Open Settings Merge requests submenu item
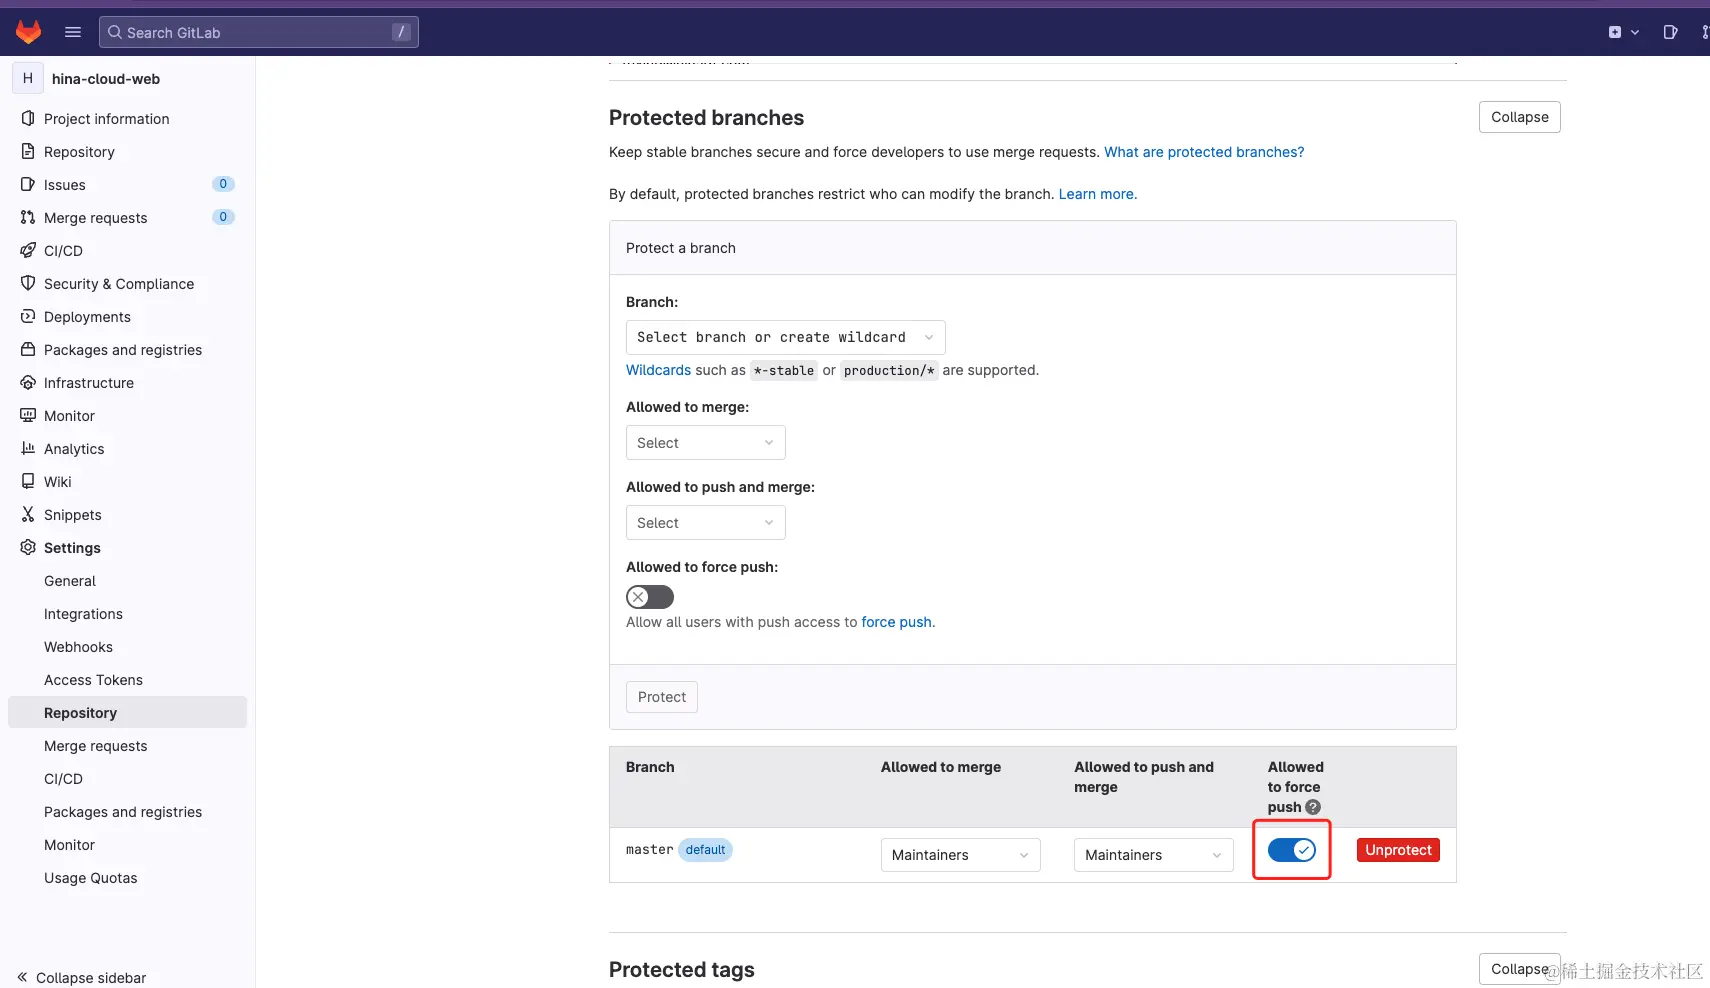Image resolution: width=1710 pixels, height=988 pixels. pos(95,746)
